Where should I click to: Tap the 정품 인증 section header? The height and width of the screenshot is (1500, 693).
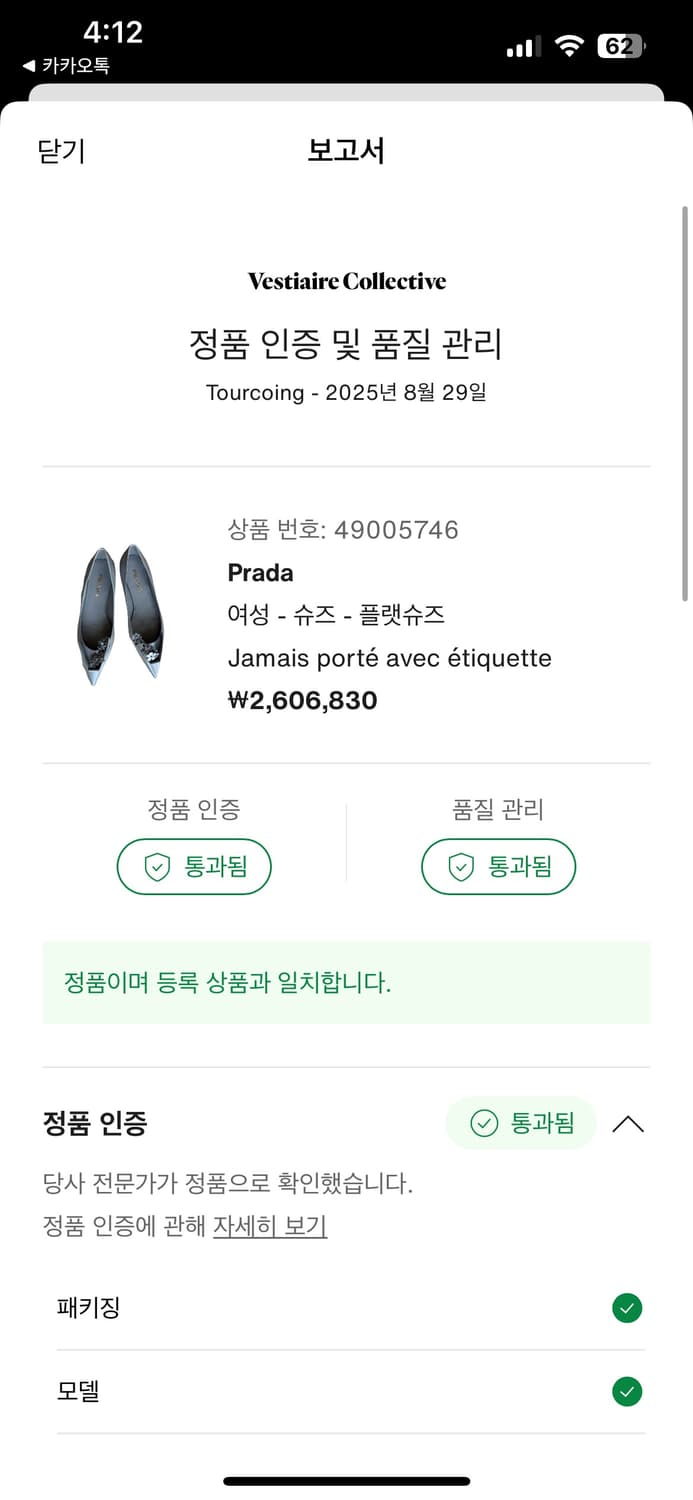[x=95, y=1124]
